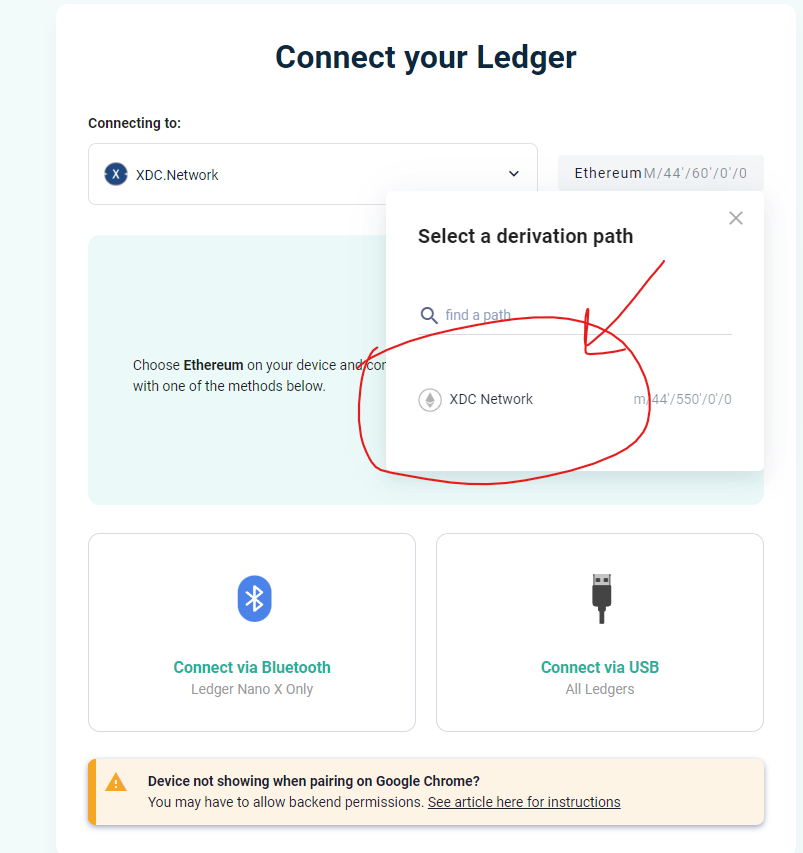The height and width of the screenshot is (853, 803).
Task: Click the Select a derivation path heading
Action: 525,237
